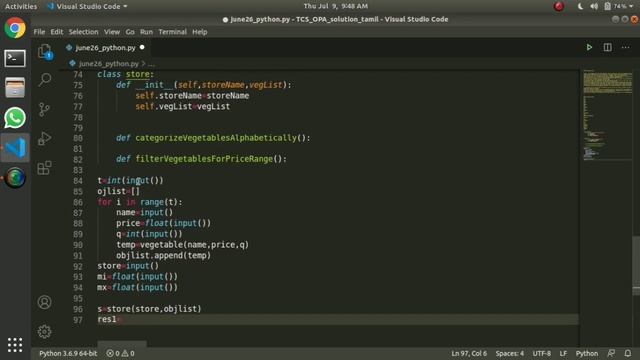Click the battery 74% indicator

pyautogui.click(x=615, y=6)
